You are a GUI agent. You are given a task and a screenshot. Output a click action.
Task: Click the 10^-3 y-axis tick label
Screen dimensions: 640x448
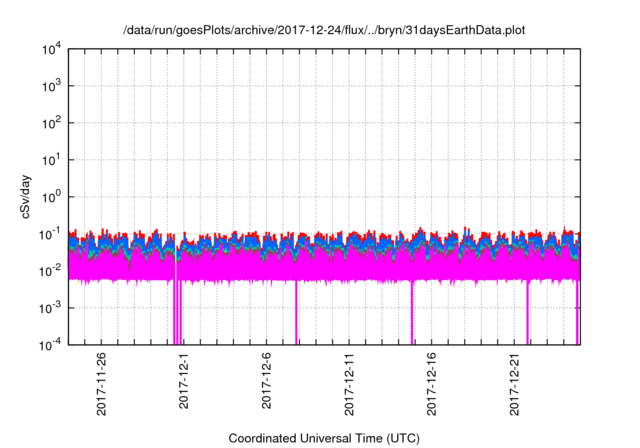49,309
